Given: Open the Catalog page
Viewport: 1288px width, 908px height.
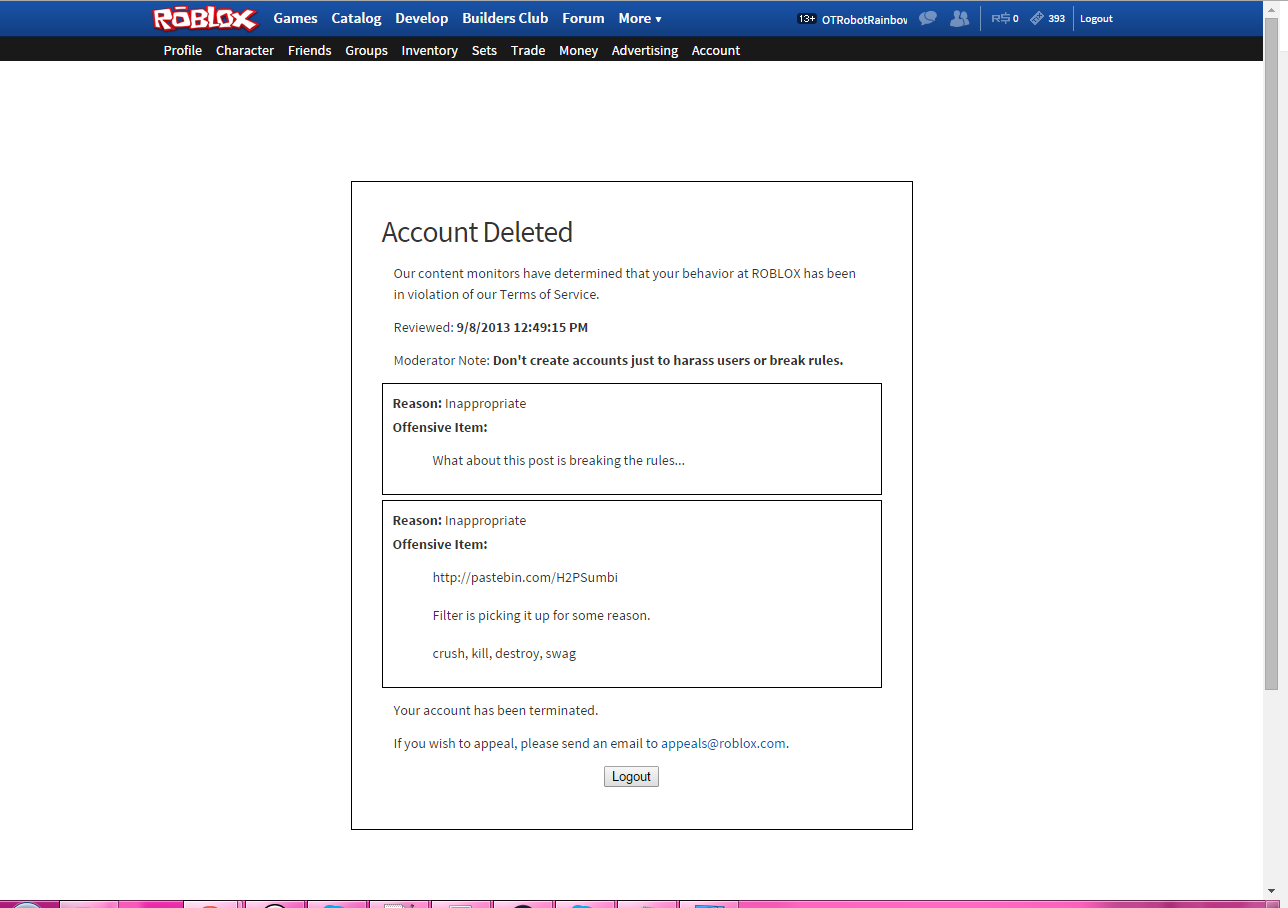Looking at the screenshot, I should (x=356, y=18).
